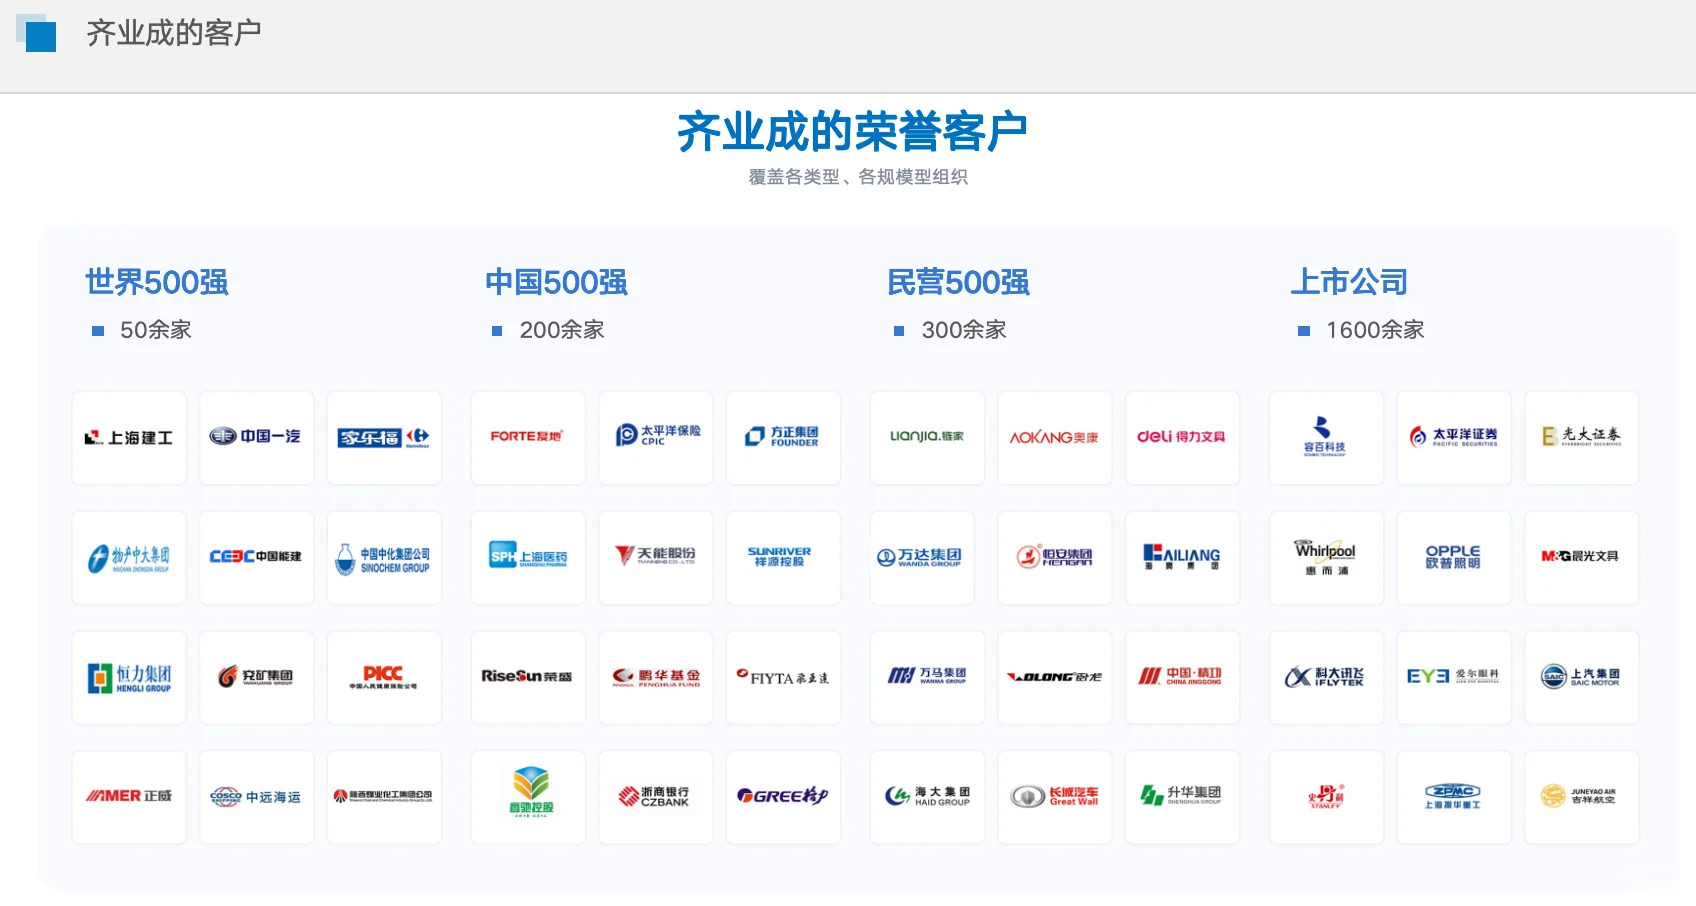Select the 鹏华基金 logo card

(656, 678)
